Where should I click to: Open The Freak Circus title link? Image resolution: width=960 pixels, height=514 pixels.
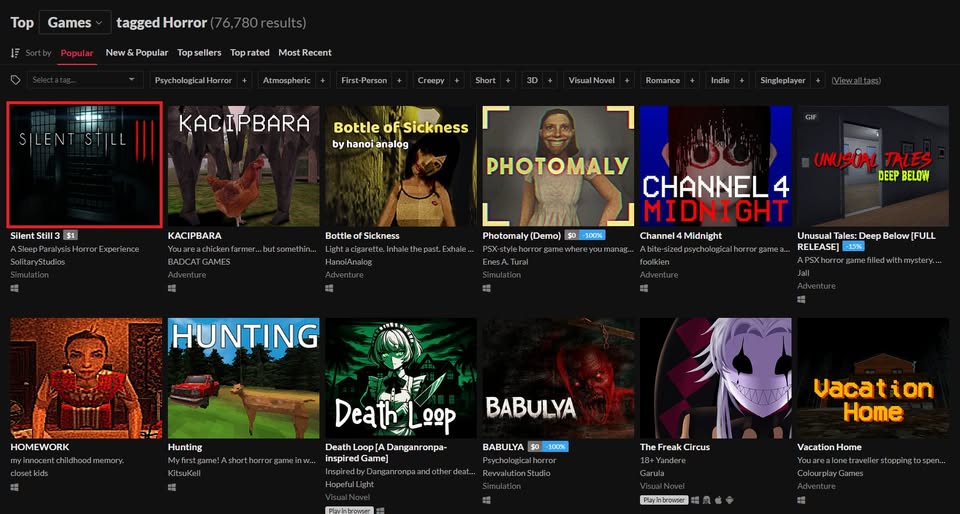tap(675, 447)
